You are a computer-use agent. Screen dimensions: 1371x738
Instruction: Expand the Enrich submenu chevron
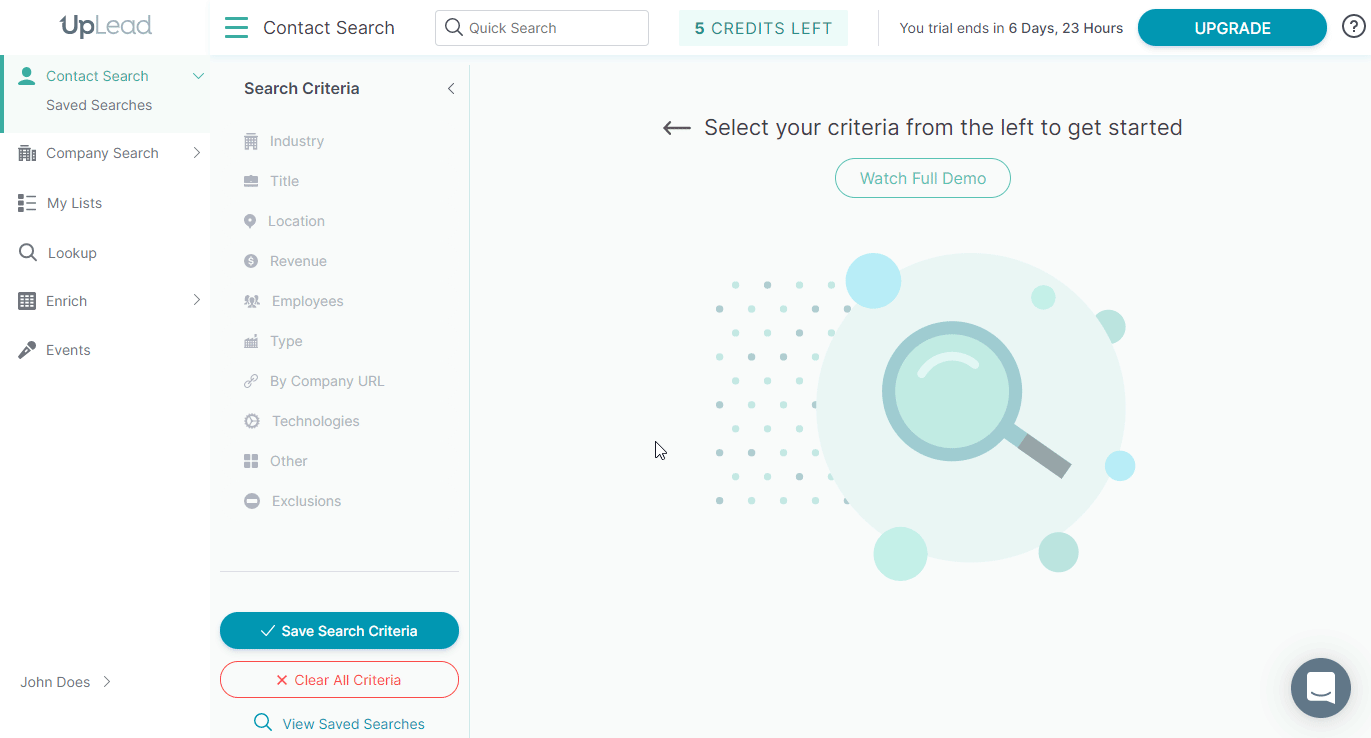click(x=197, y=300)
